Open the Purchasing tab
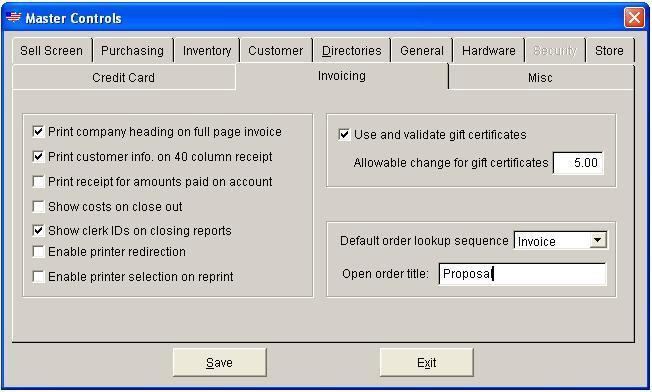Image resolution: width=652 pixels, height=392 pixels. pos(132,51)
